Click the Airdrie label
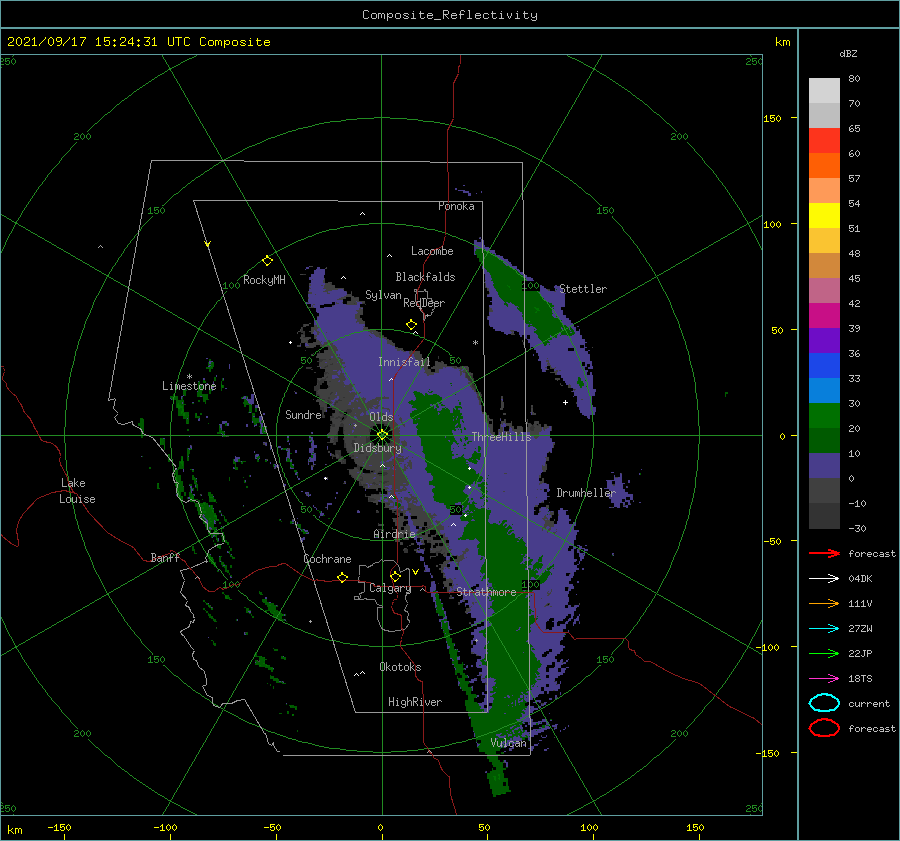The height and width of the screenshot is (841, 900). pyautogui.click(x=394, y=534)
